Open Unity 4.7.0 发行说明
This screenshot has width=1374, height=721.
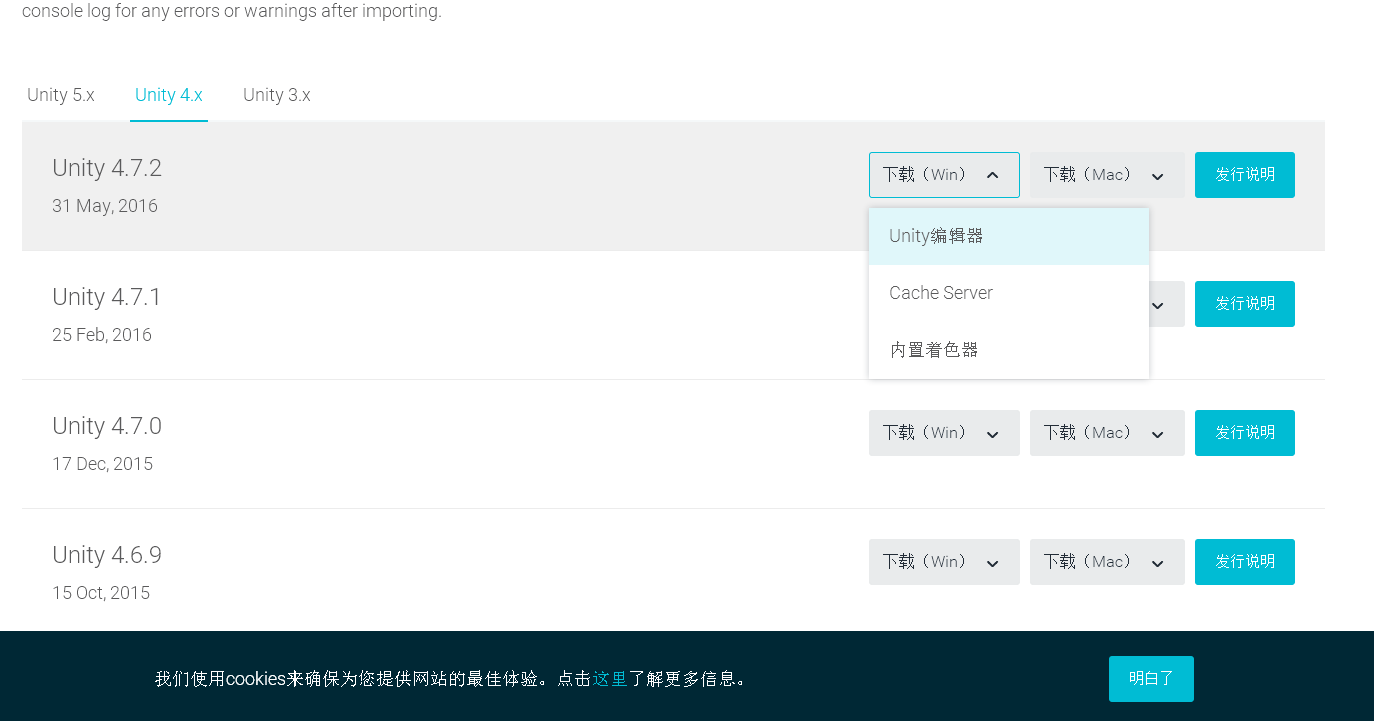[x=1245, y=433]
